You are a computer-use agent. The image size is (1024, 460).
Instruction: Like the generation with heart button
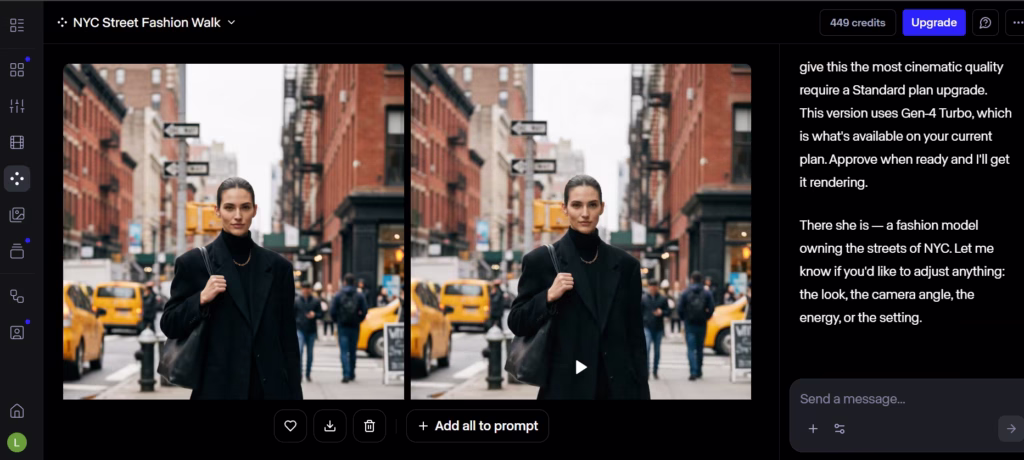291,426
